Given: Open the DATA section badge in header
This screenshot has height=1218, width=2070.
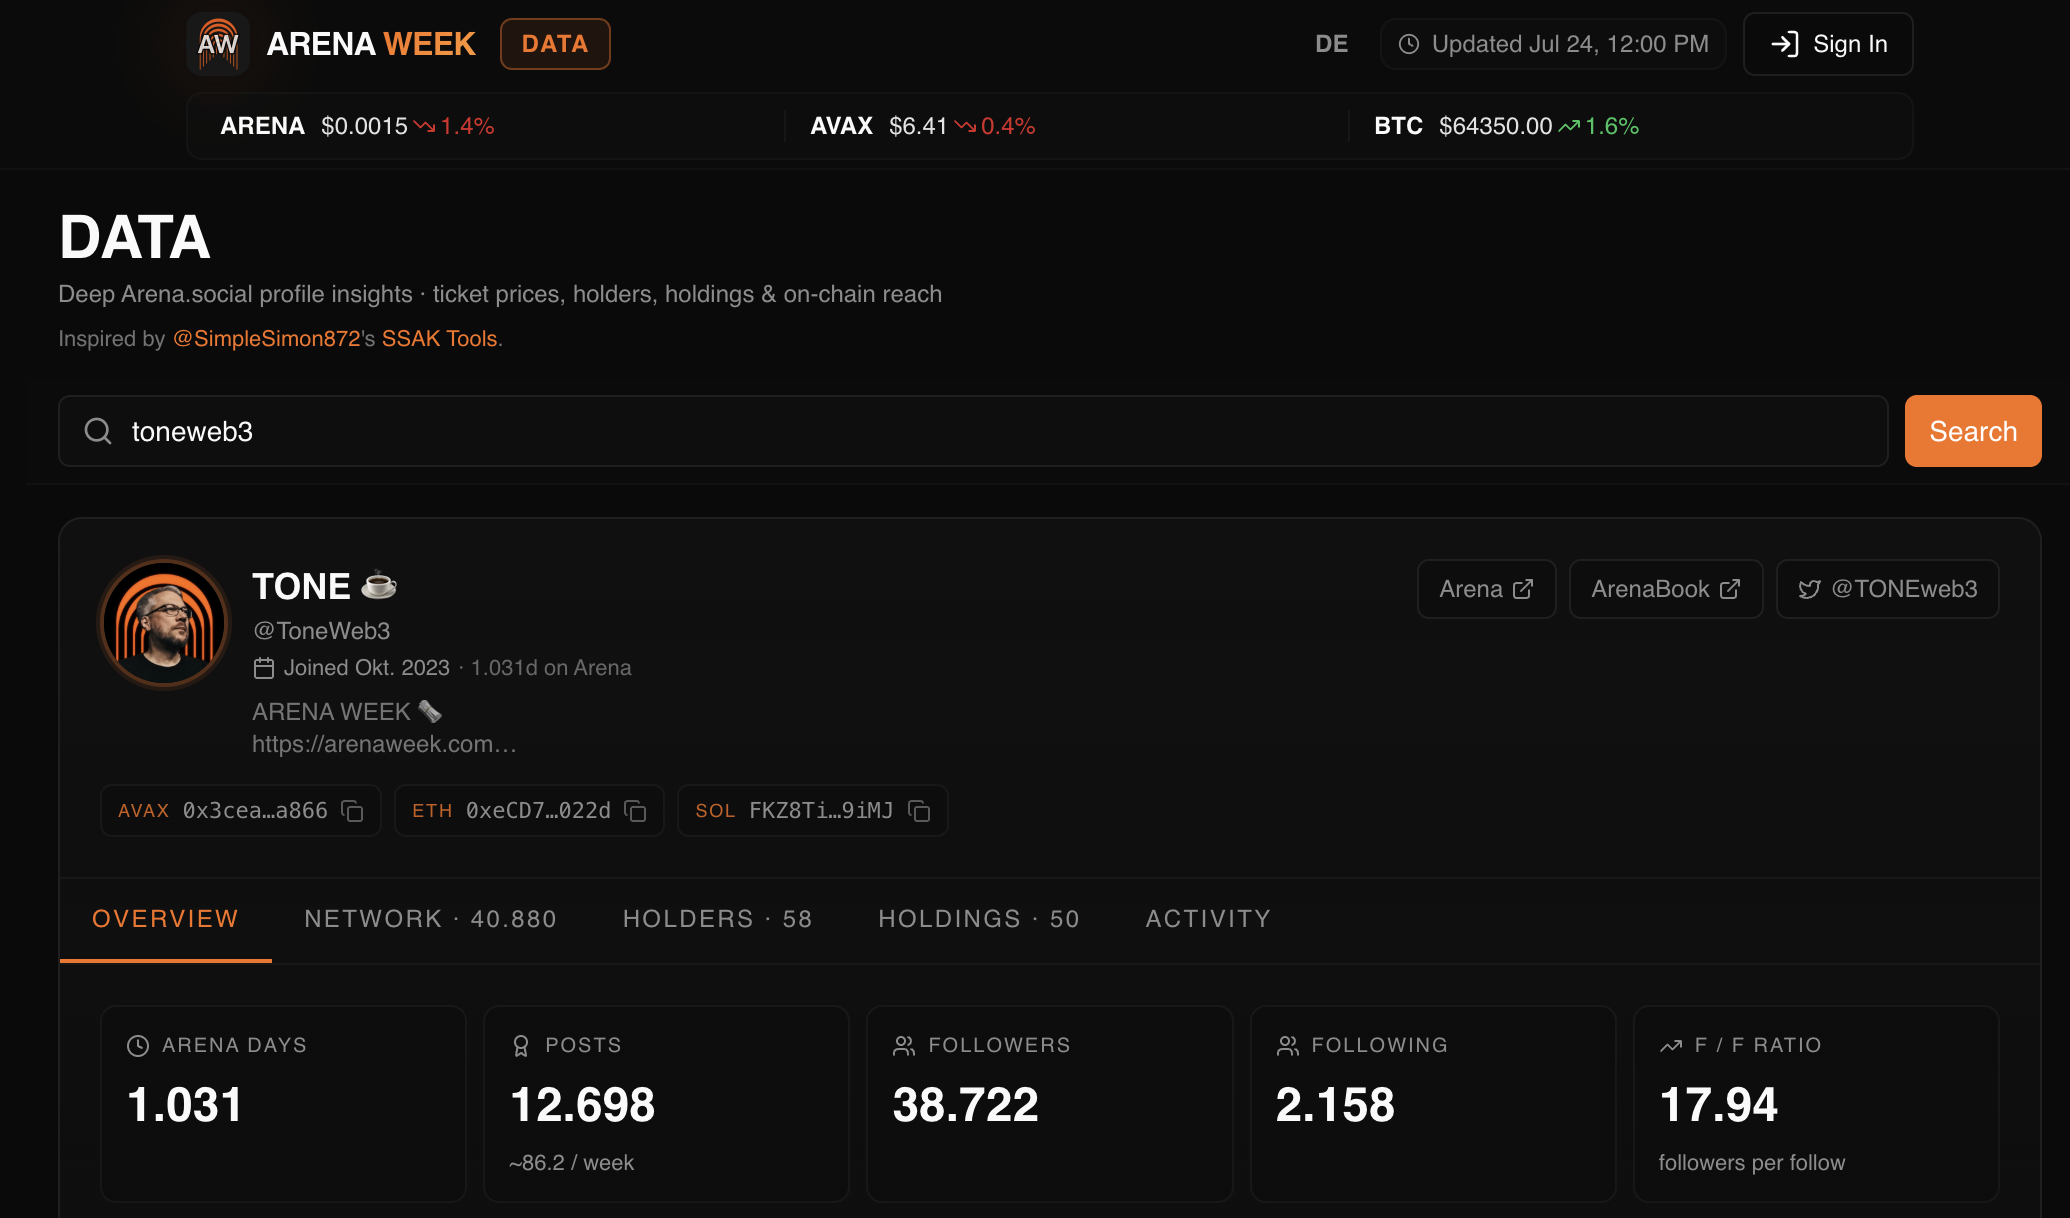Looking at the screenshot, I should pos(555,44).
